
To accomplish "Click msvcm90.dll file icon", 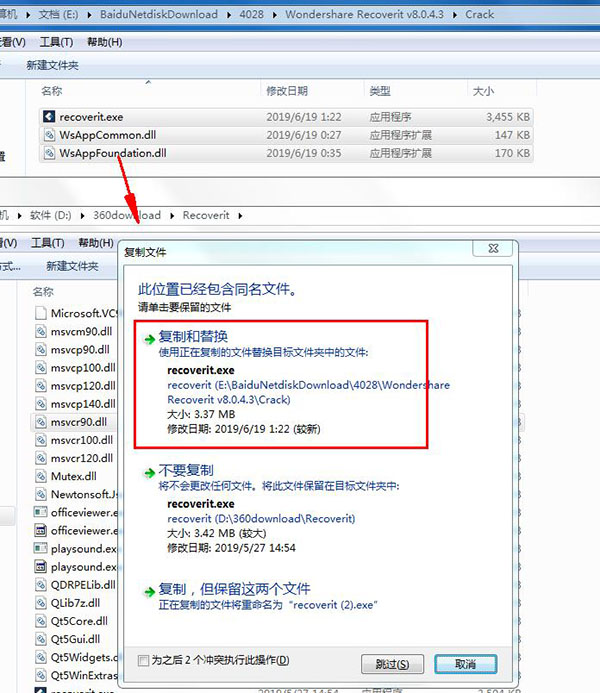I will coord(41,331).
